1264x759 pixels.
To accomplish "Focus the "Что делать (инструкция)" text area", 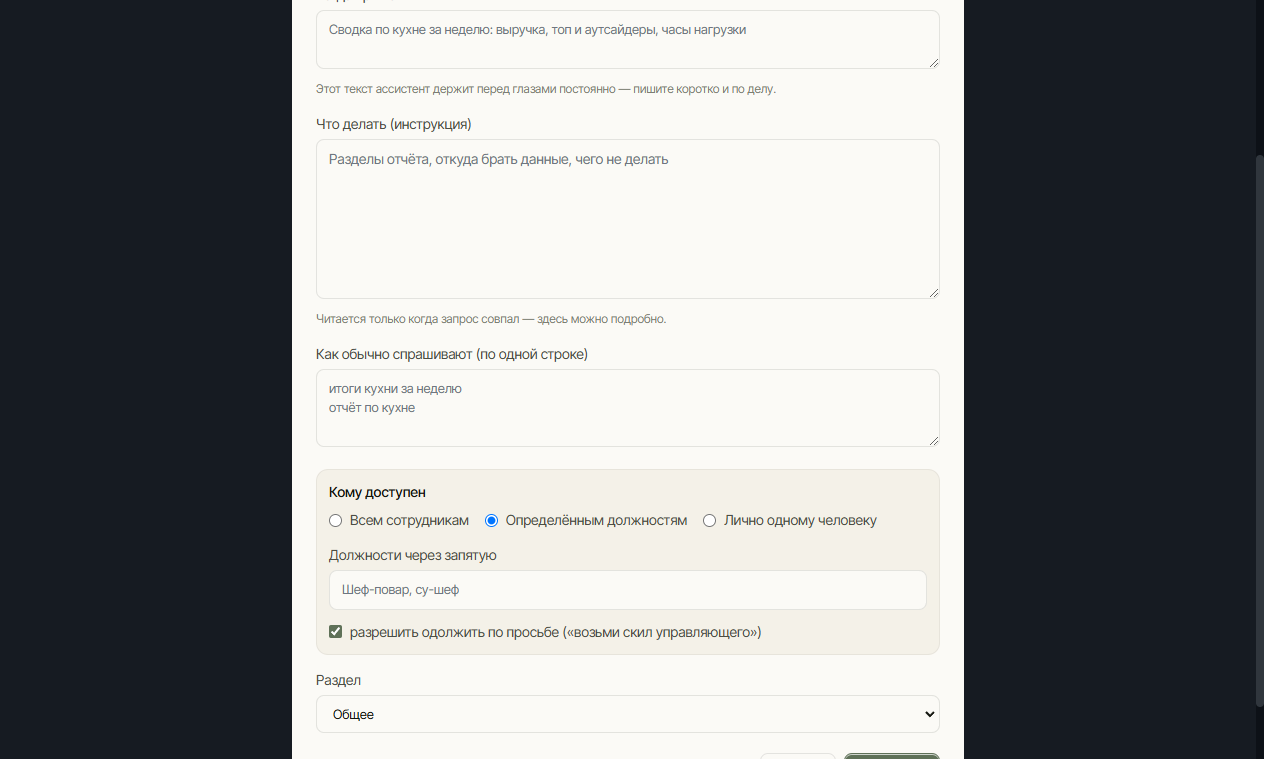I will coord(628,219).
